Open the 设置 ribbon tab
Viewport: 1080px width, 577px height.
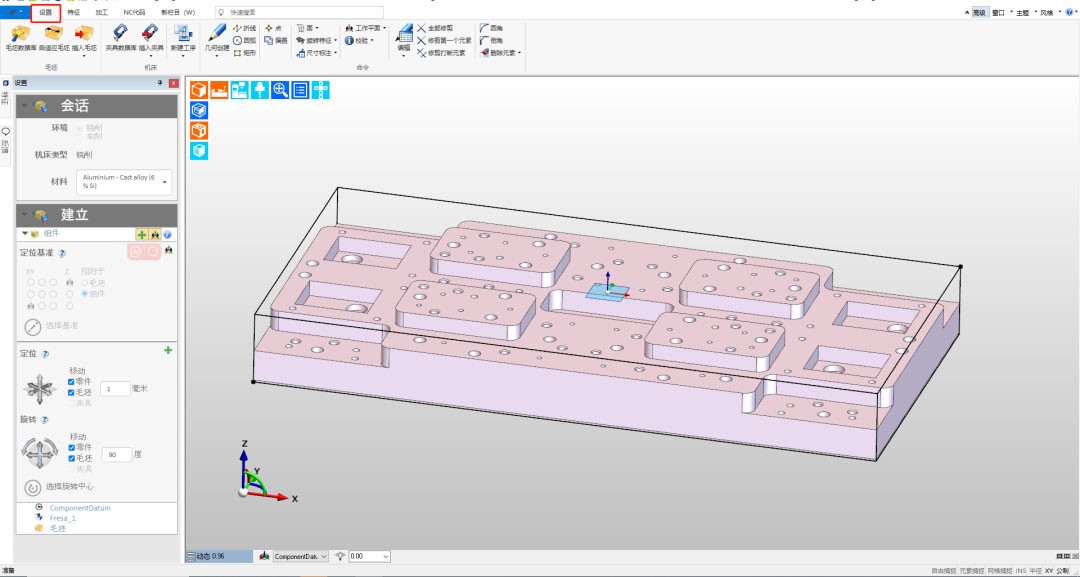(45, 12)
